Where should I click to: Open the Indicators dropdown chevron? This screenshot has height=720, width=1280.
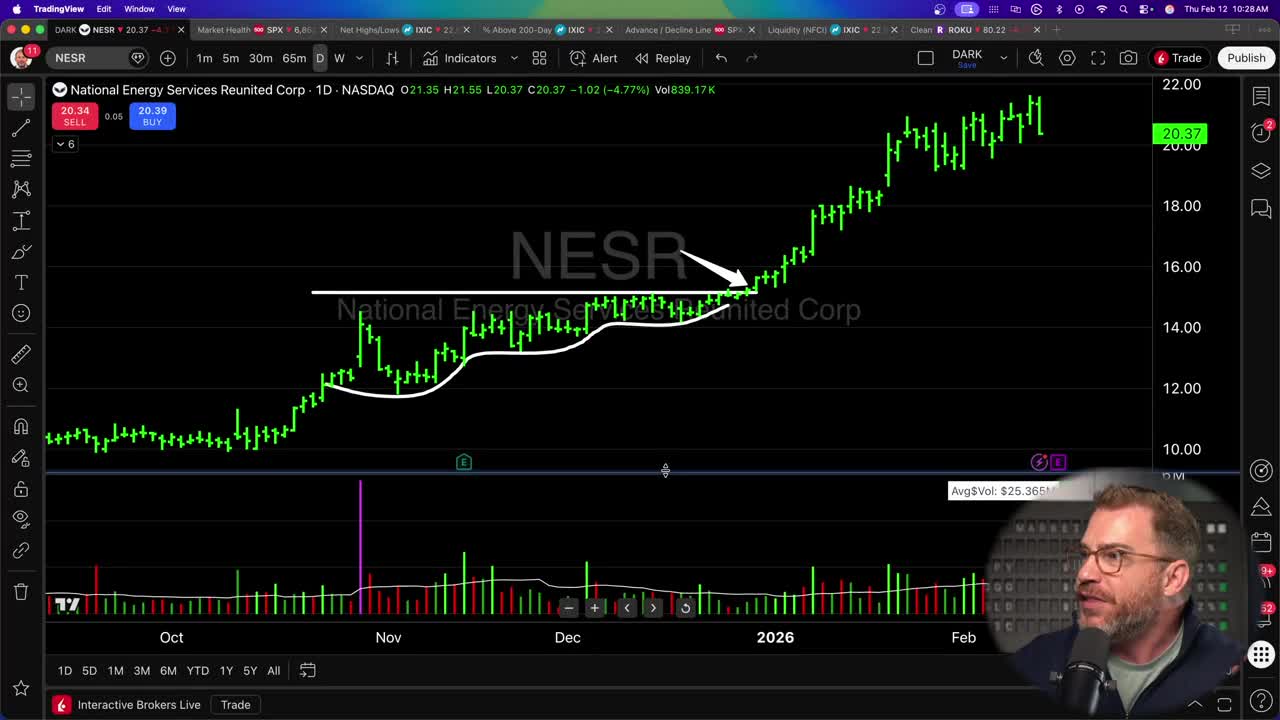click(513, 58)
